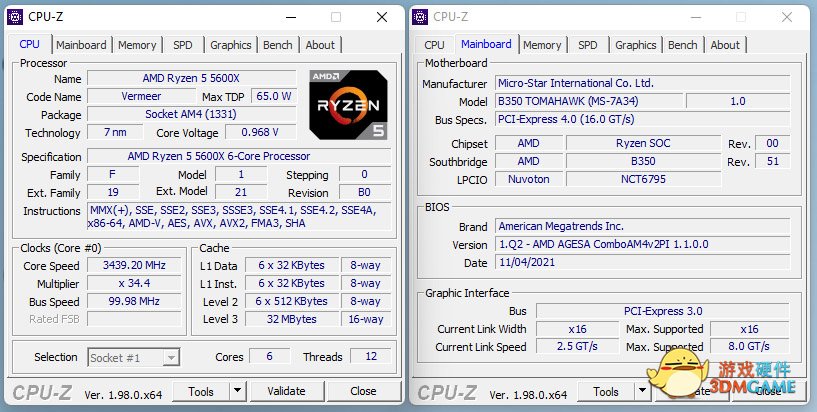Click the Current Link Speed value 2.5 GT/s
This screenshot has width=817, height=412.
(x=577, y=346)
